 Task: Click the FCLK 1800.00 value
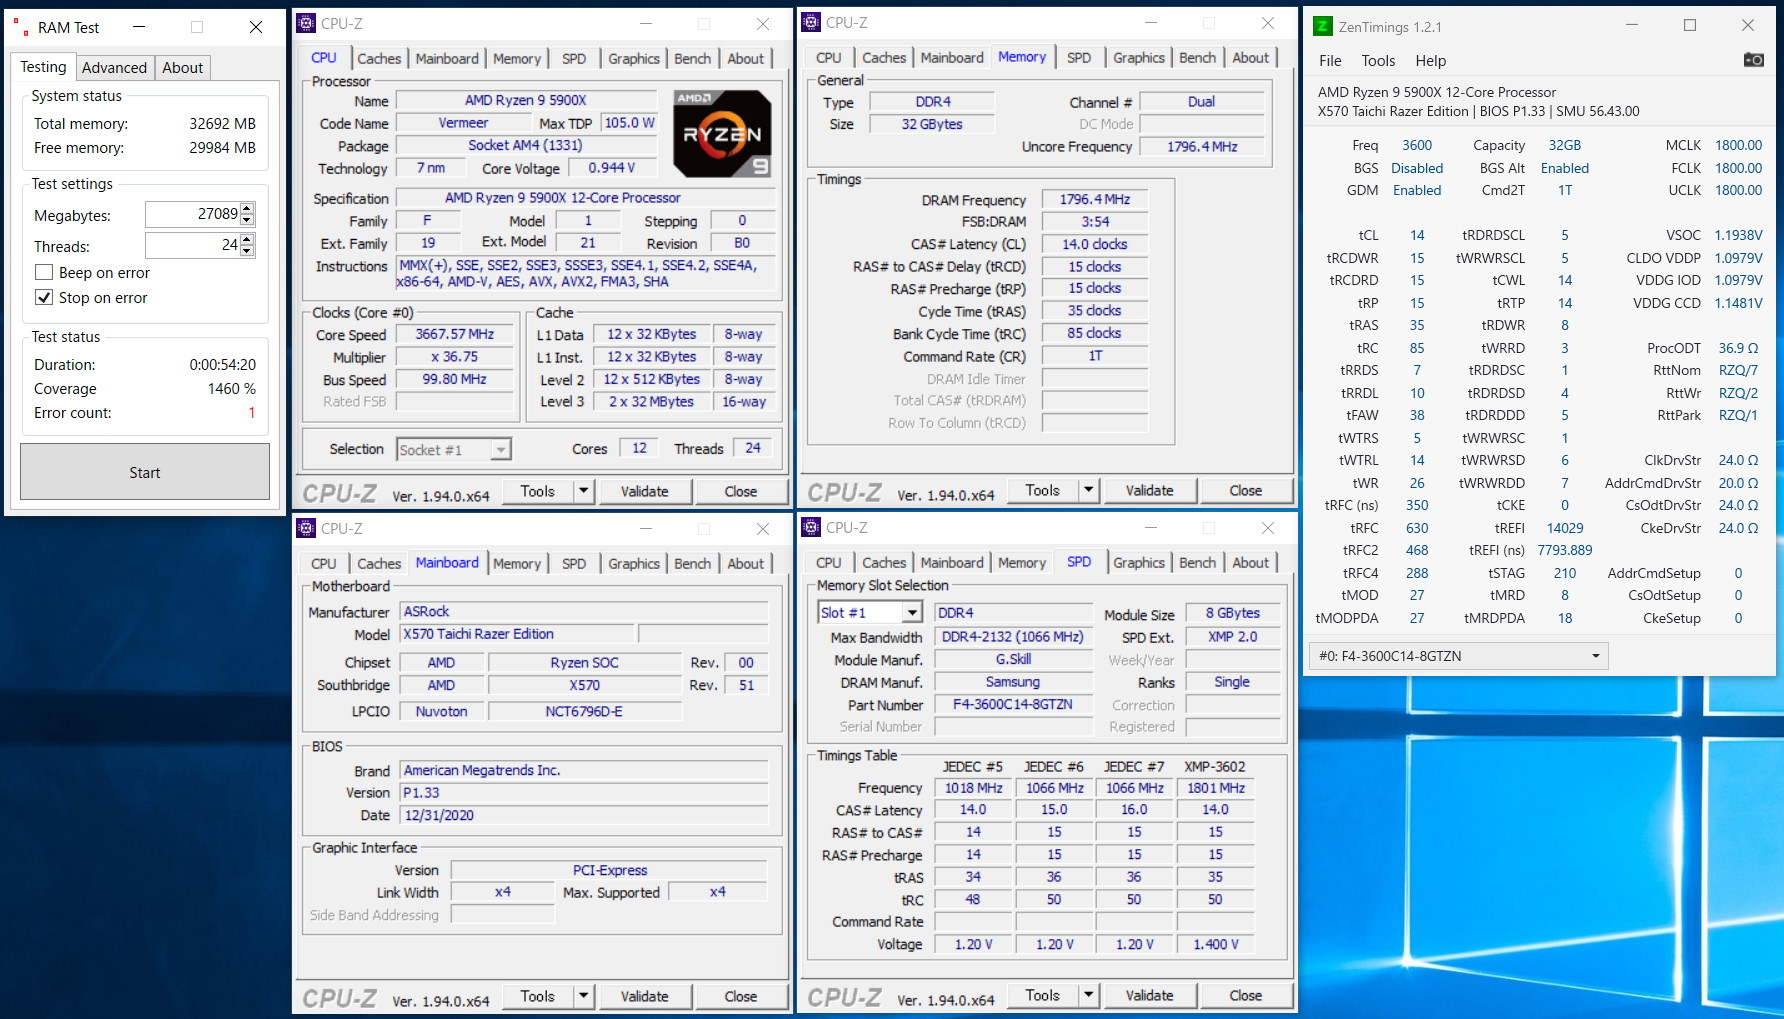[x=1738, y=168]
